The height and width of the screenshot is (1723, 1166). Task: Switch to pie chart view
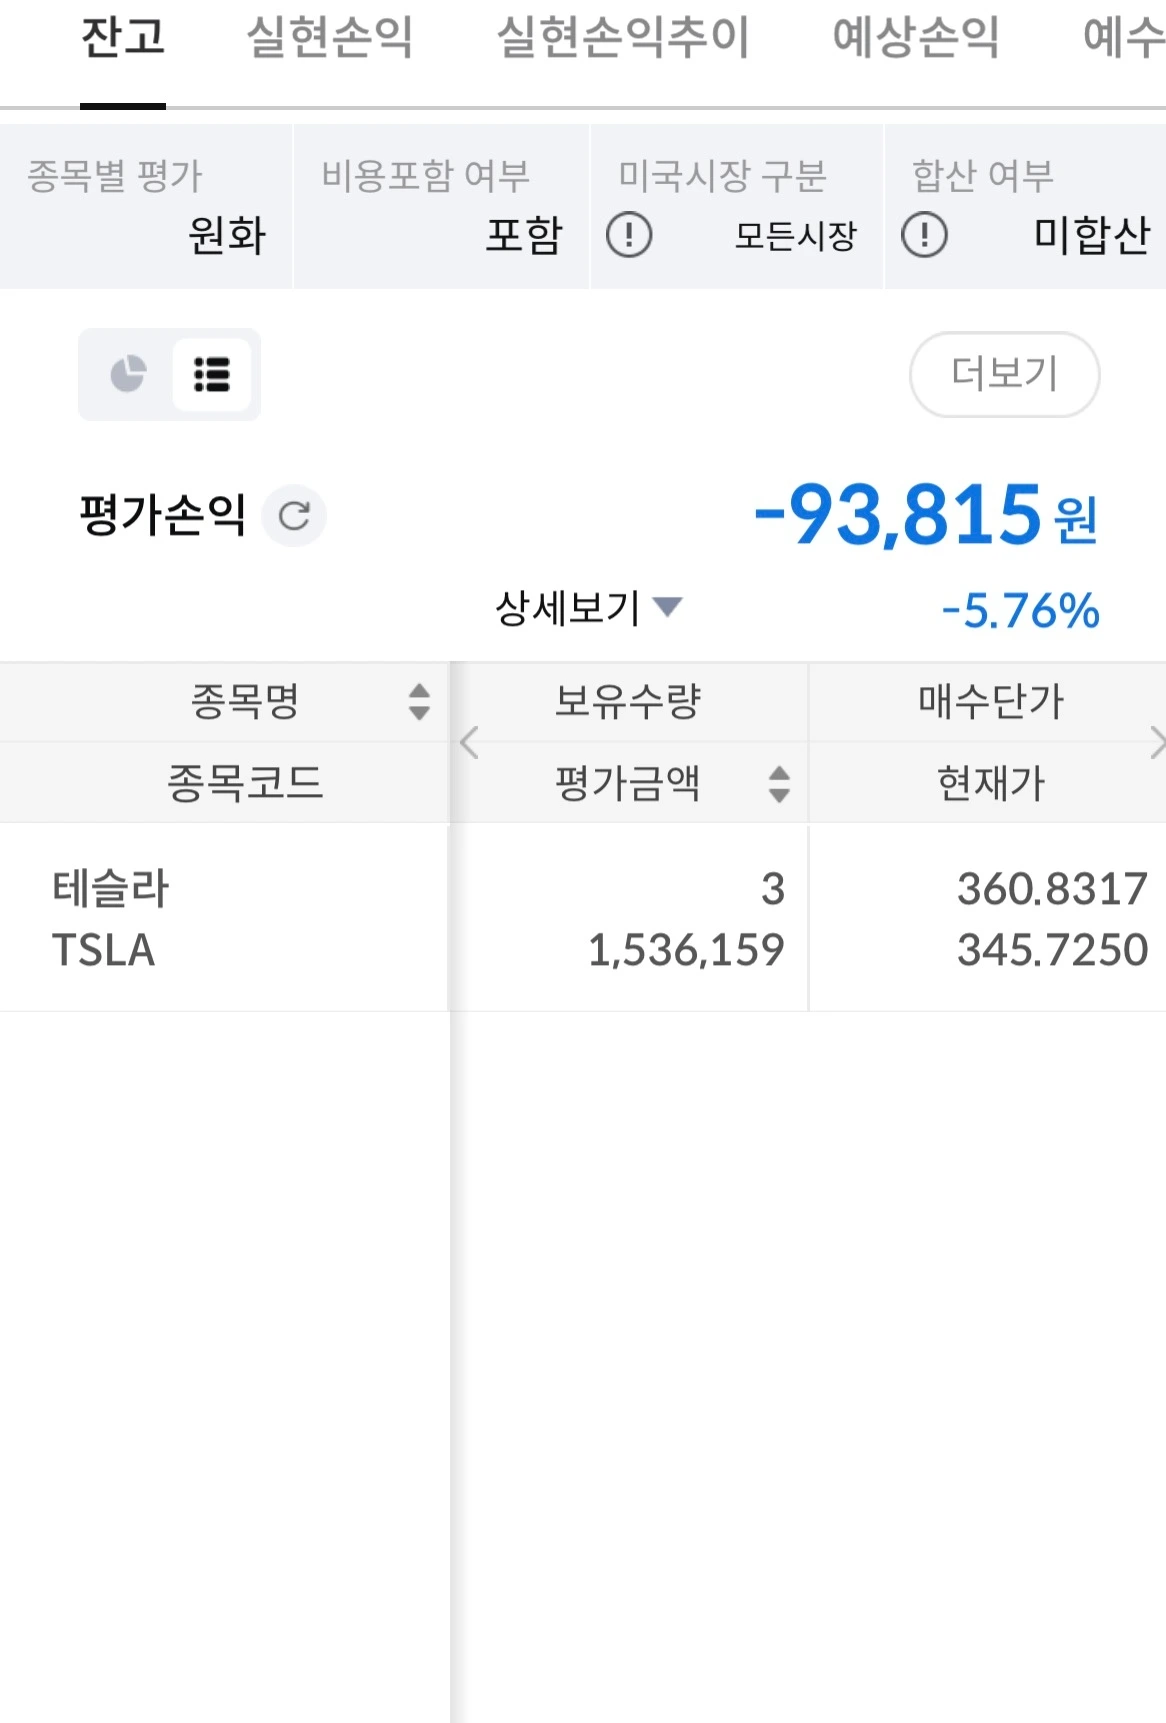coord(128,374)
